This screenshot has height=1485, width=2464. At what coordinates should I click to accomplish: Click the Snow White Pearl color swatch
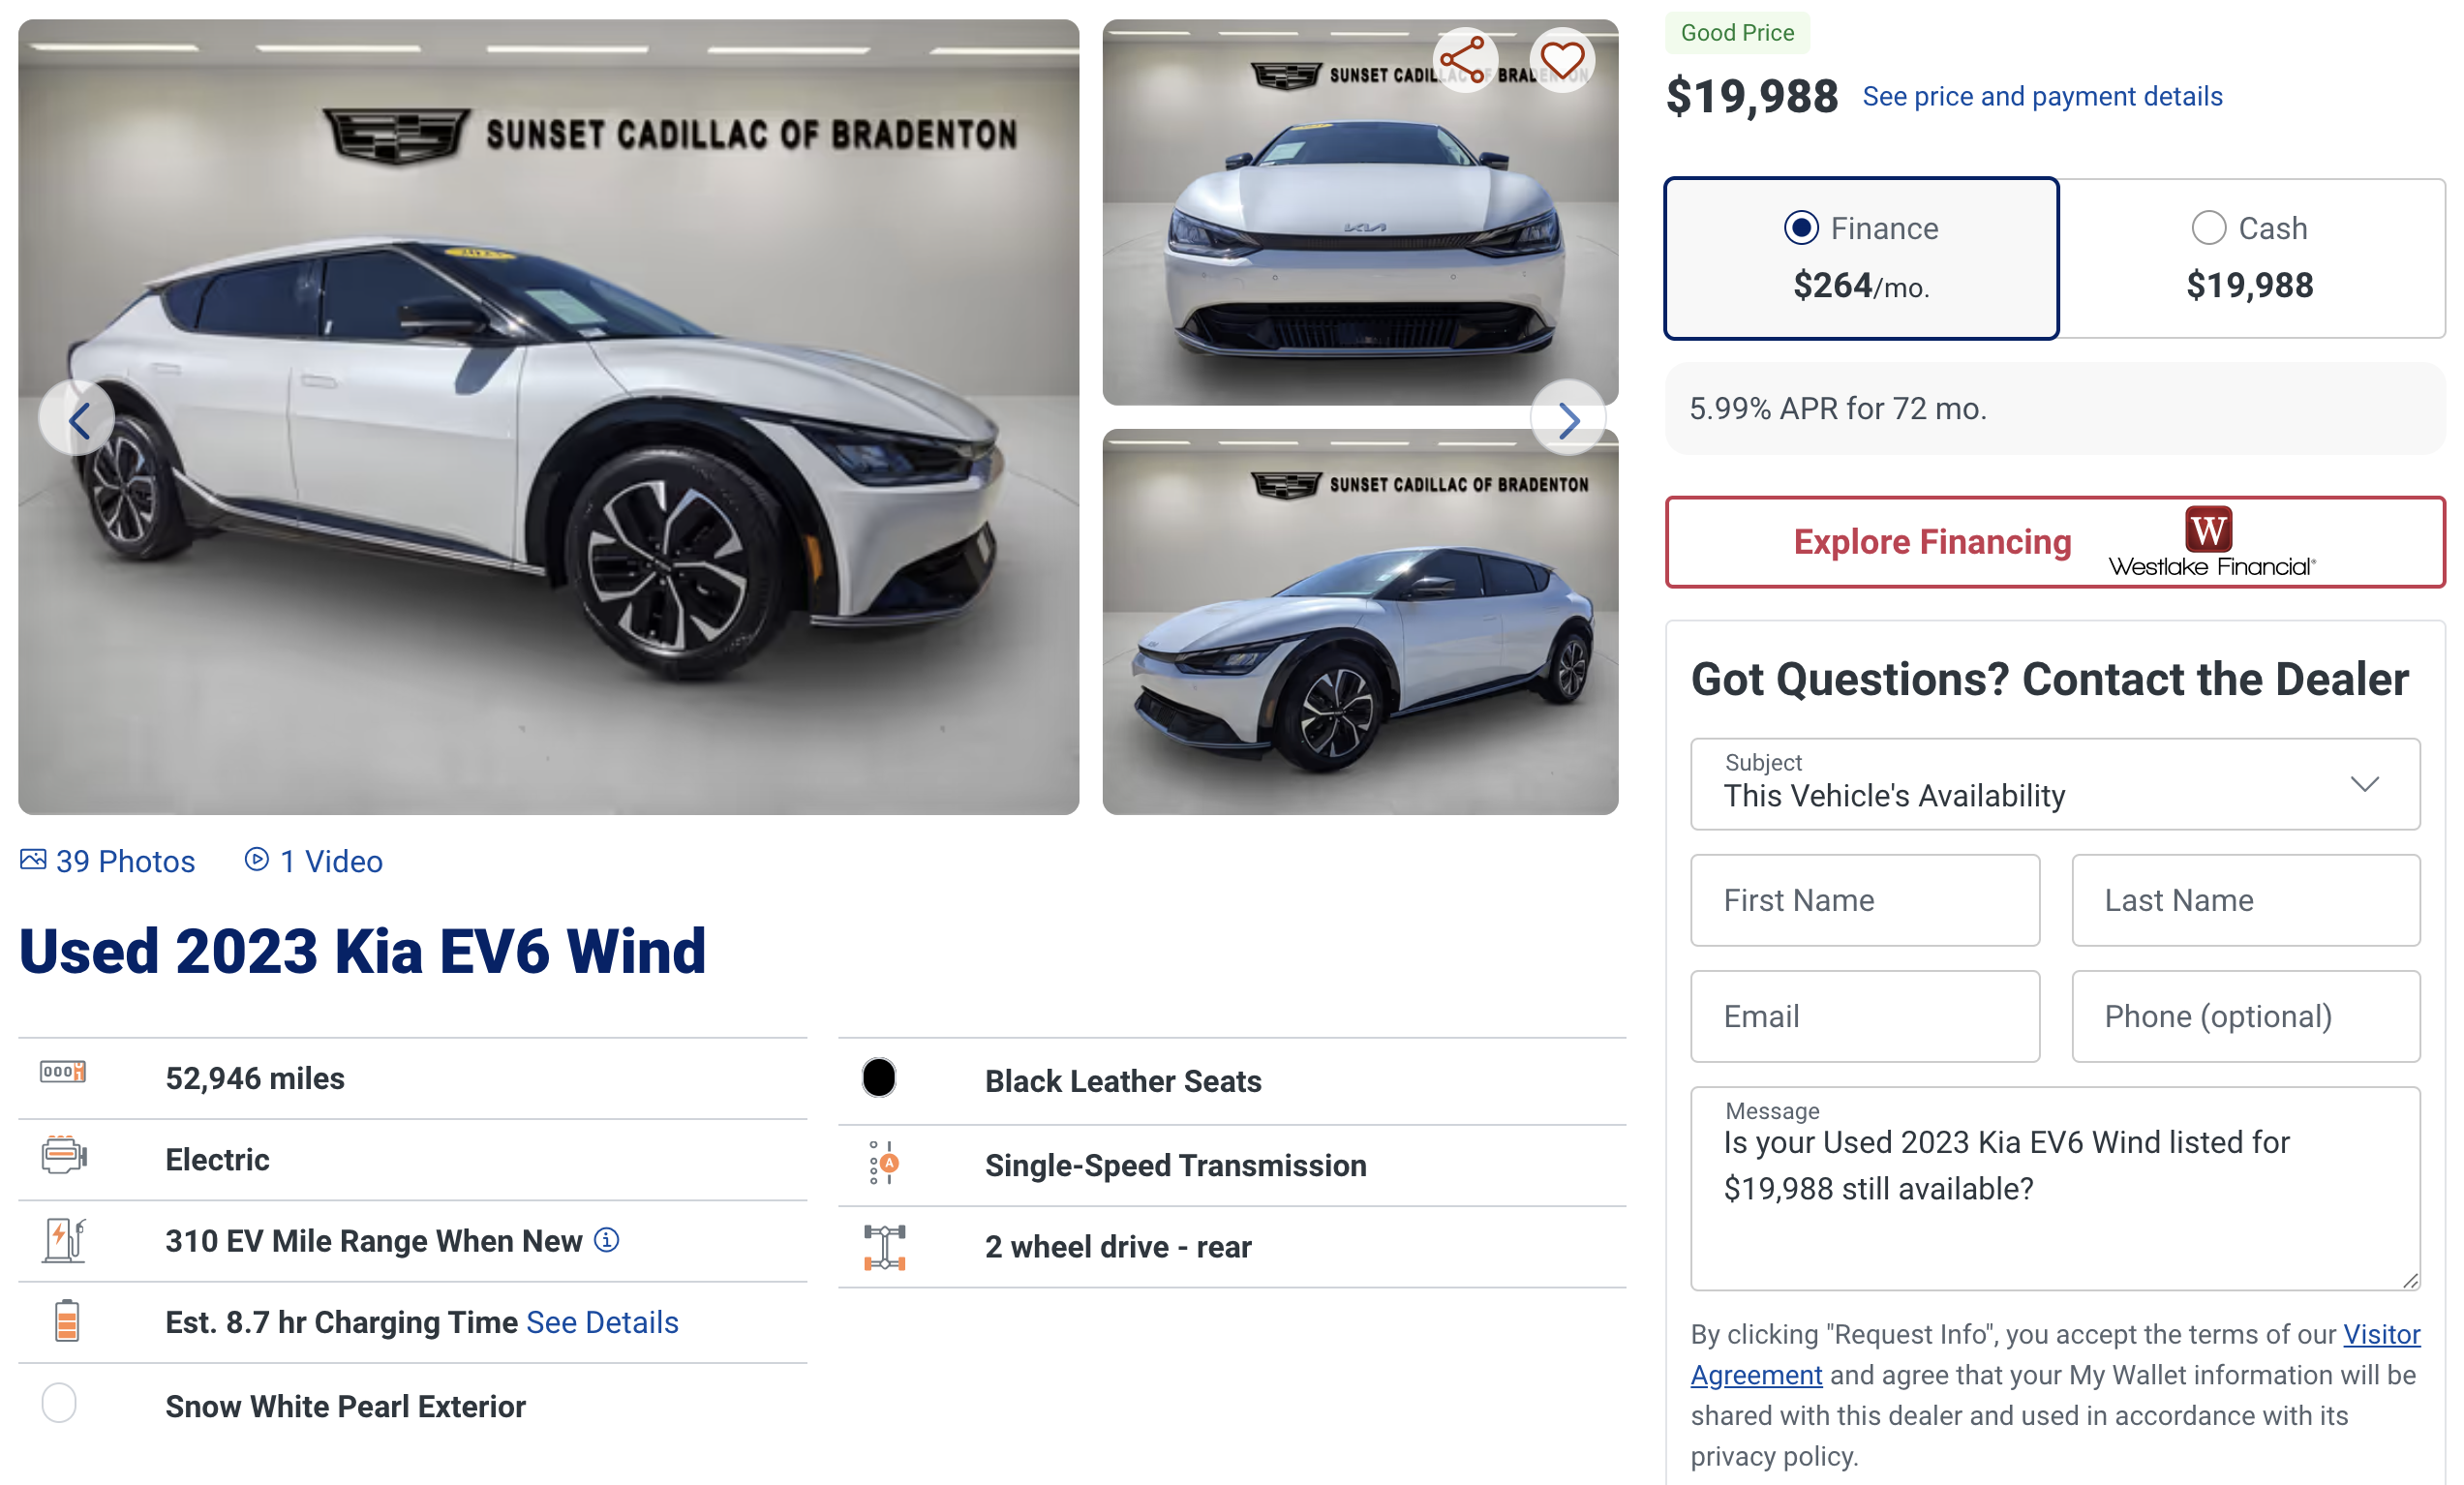click(59, 1403)
